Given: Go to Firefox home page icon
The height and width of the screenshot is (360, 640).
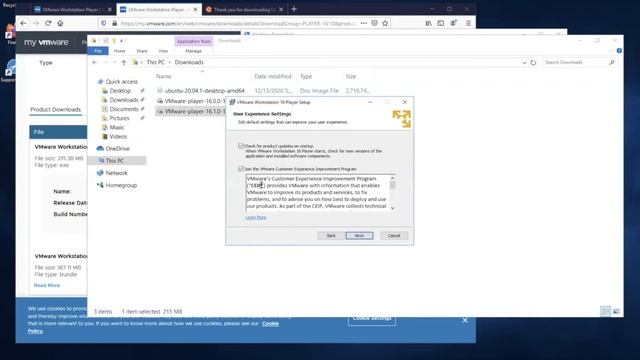Looking at the screenshot, I should (x=60, y=23).
